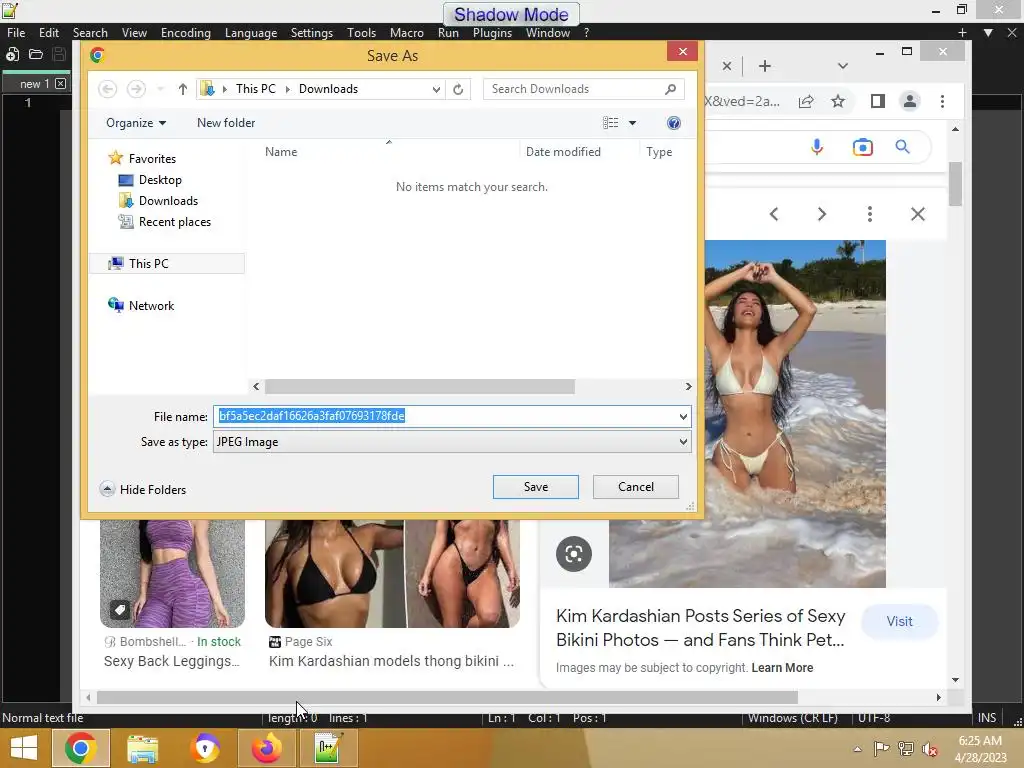Close the image preview panel X

click(x=918, y=214)
